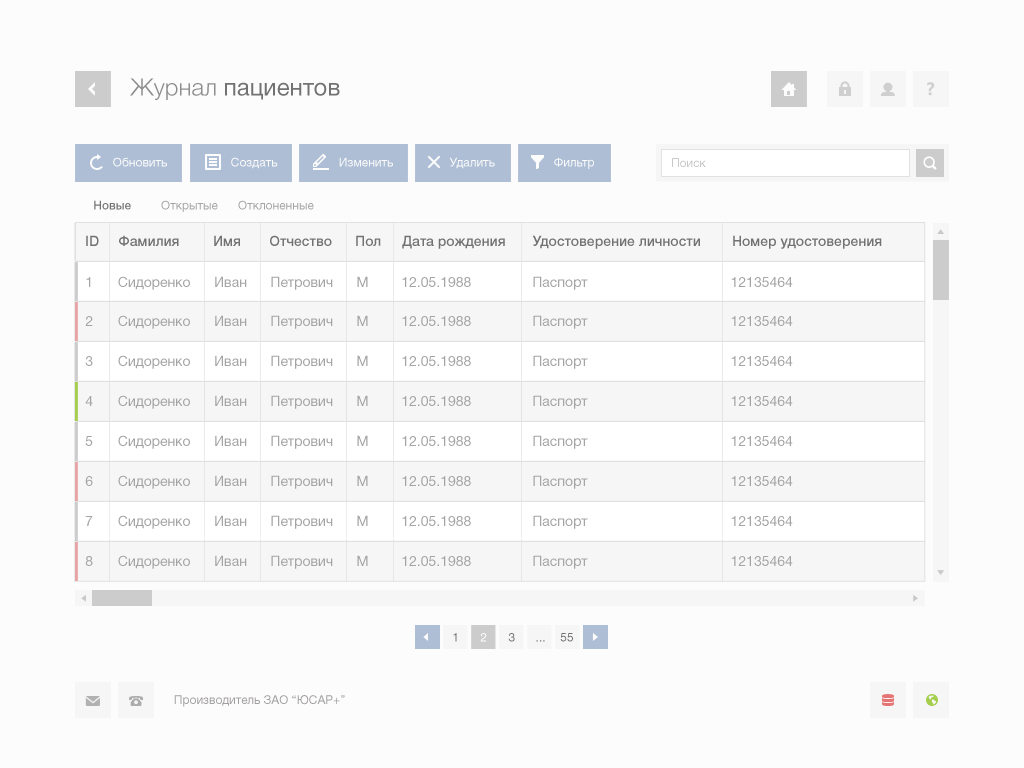Open the mail envelope icon in footer
This screenshot has height=768, width=1024.
(93, 700)
